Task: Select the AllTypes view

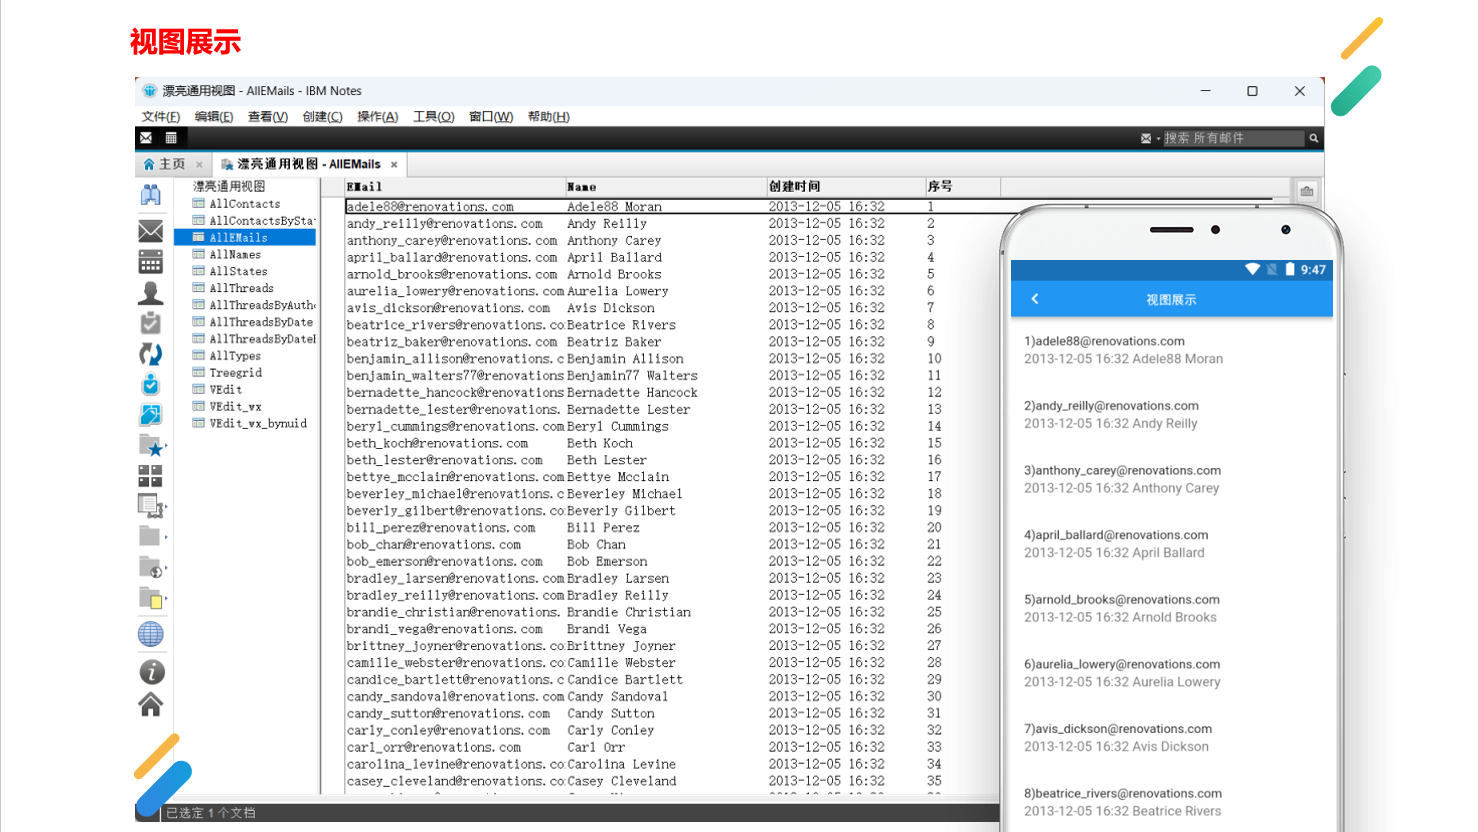Action: click(235, 356)
